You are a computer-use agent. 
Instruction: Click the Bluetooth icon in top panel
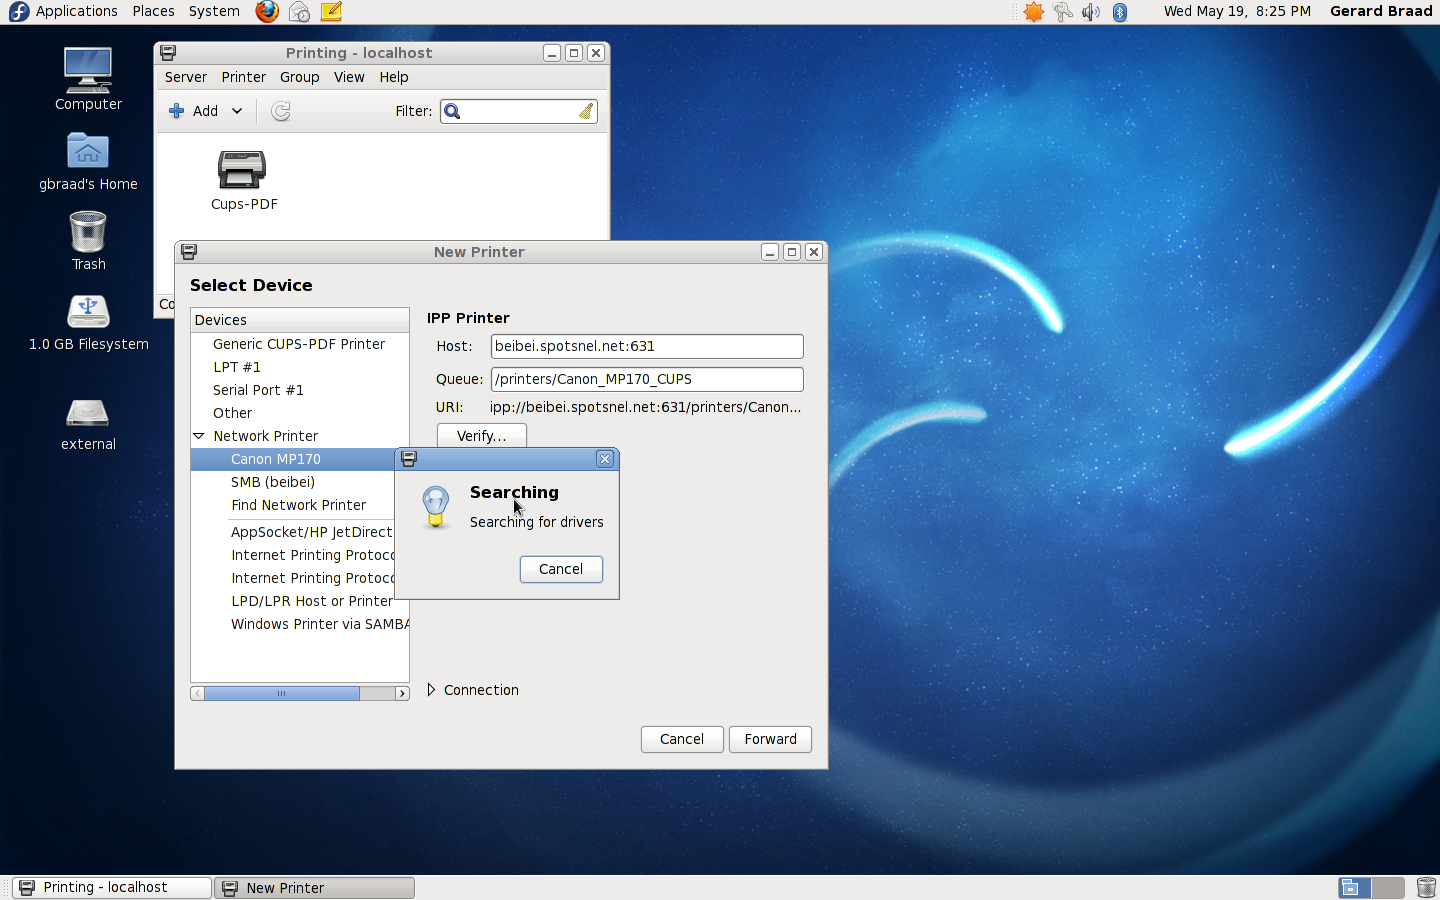tap(1120, 12)
